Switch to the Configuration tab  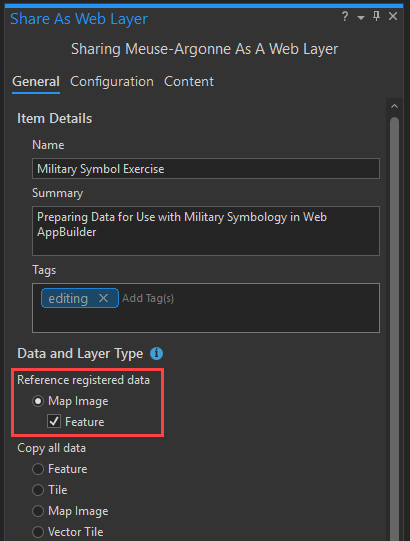(112, 82)
